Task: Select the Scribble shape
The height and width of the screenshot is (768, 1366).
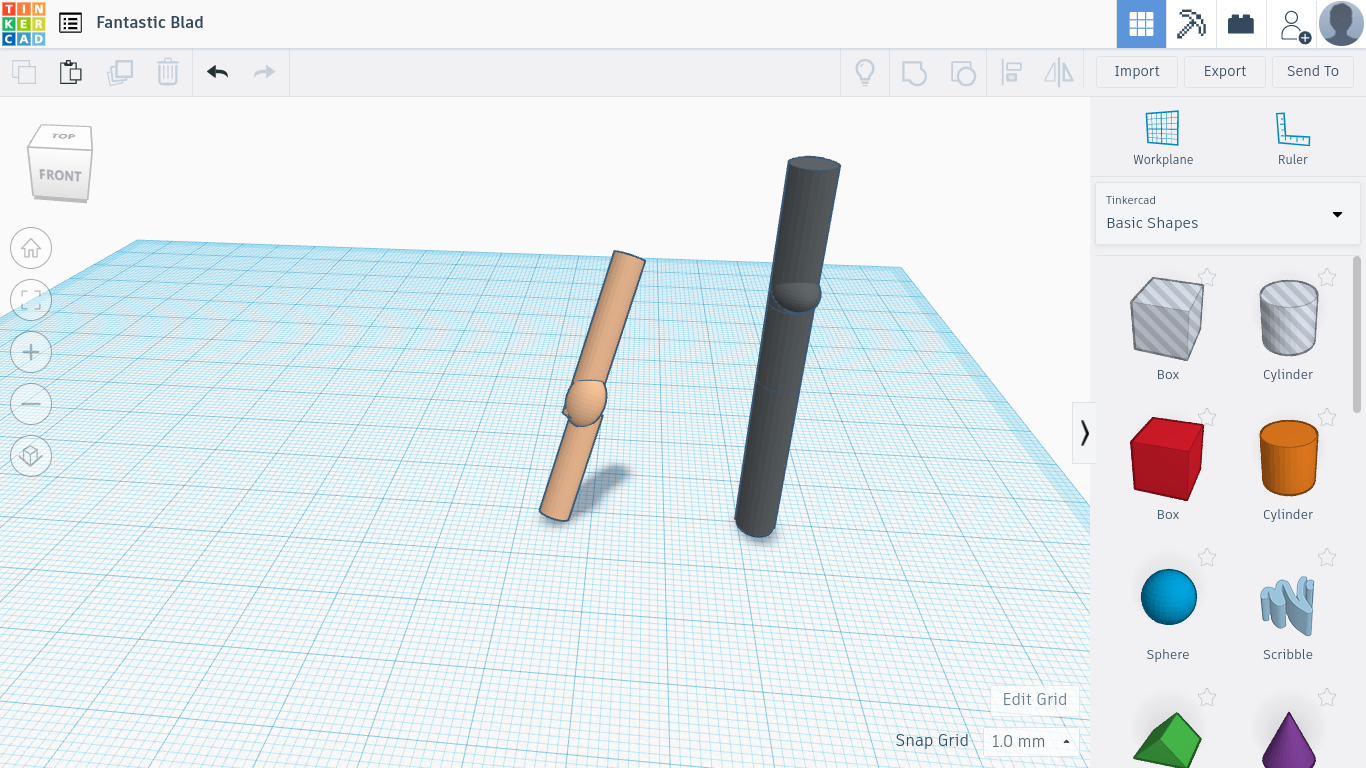Action: tap(1288, 606)
